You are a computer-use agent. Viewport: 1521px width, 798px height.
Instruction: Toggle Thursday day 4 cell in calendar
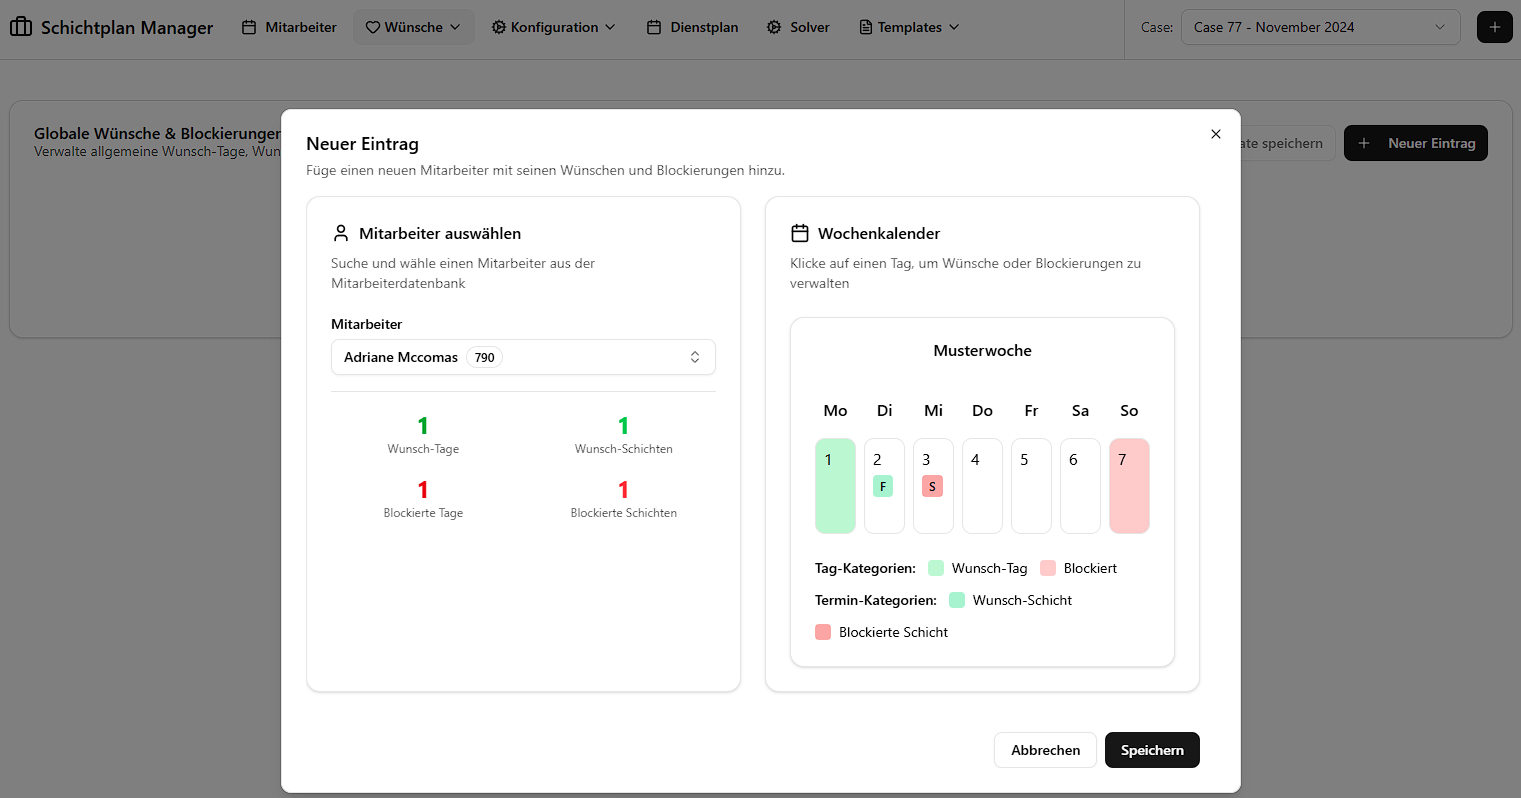[x=982, y=486]
